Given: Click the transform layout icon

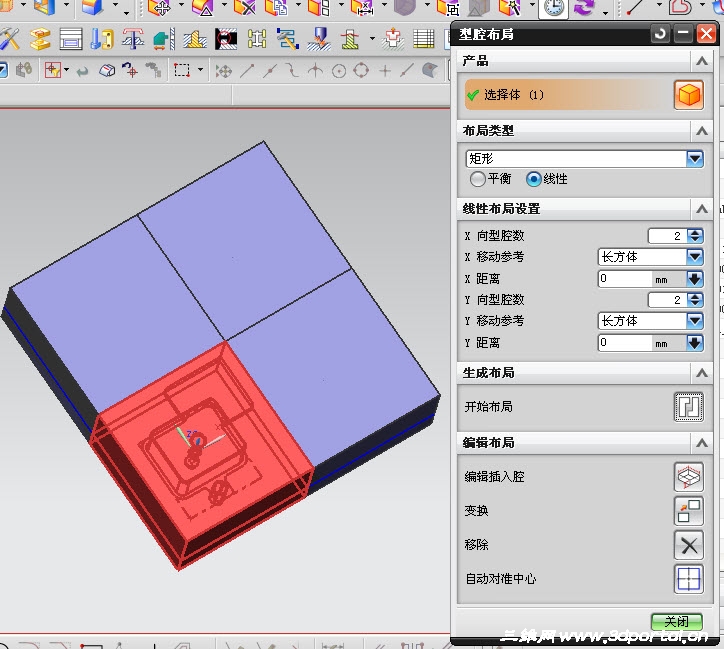Looking at the screenshot, I should (688, 511).
